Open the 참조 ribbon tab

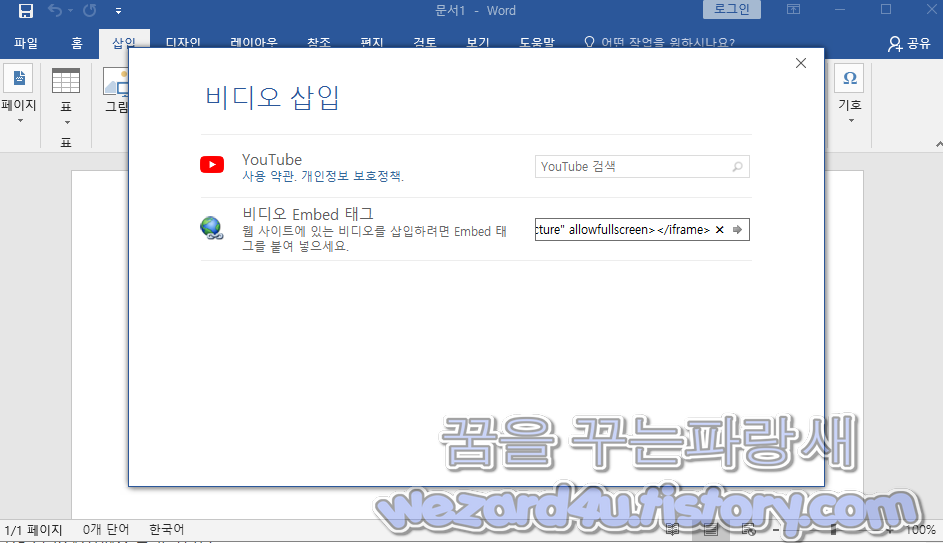pos(319,43)
